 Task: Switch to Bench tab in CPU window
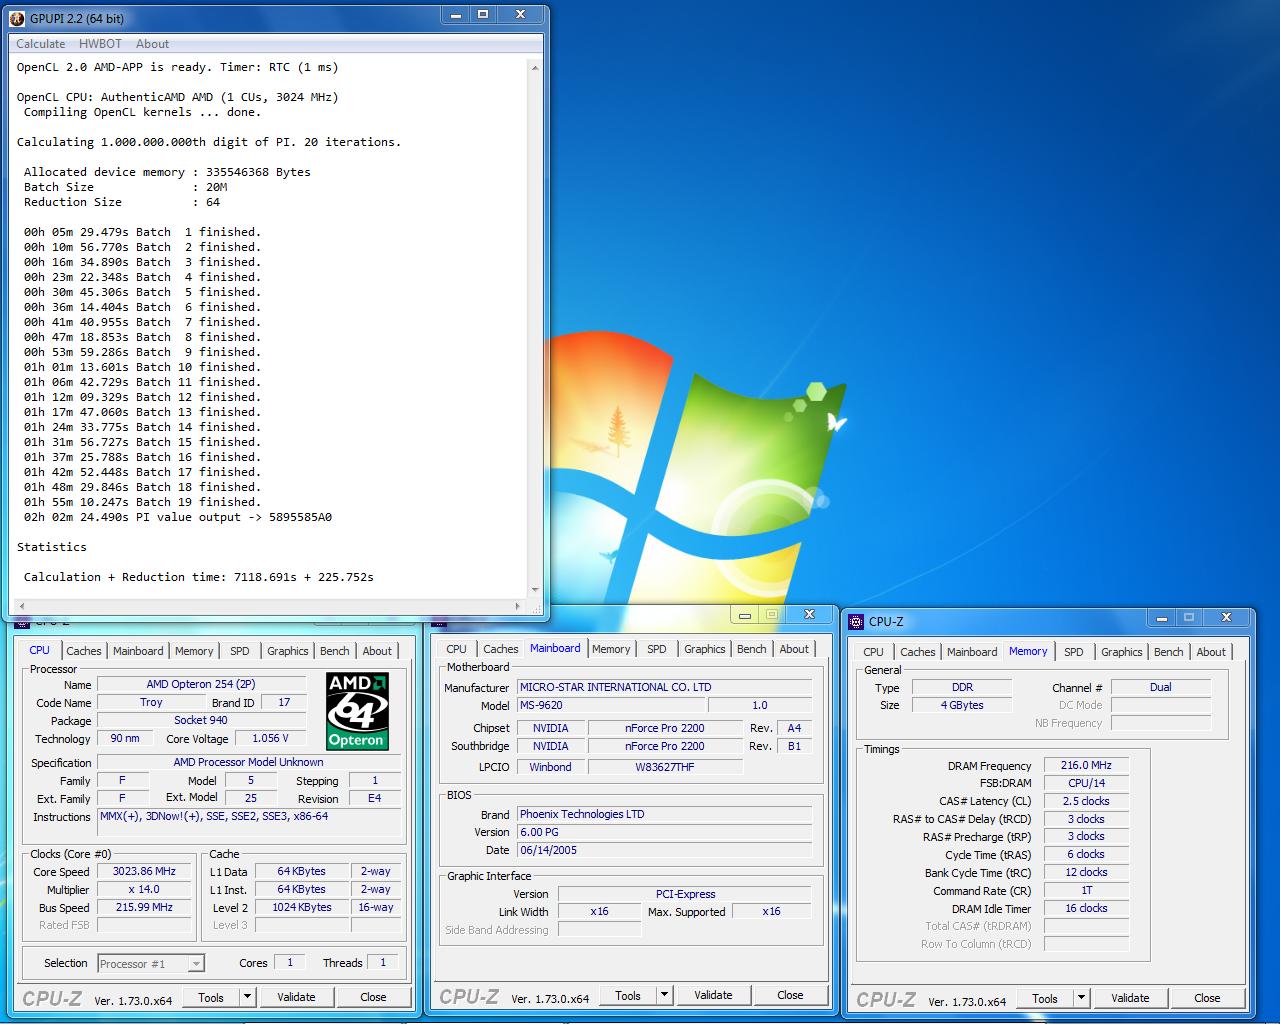click(x=335, y=651)
